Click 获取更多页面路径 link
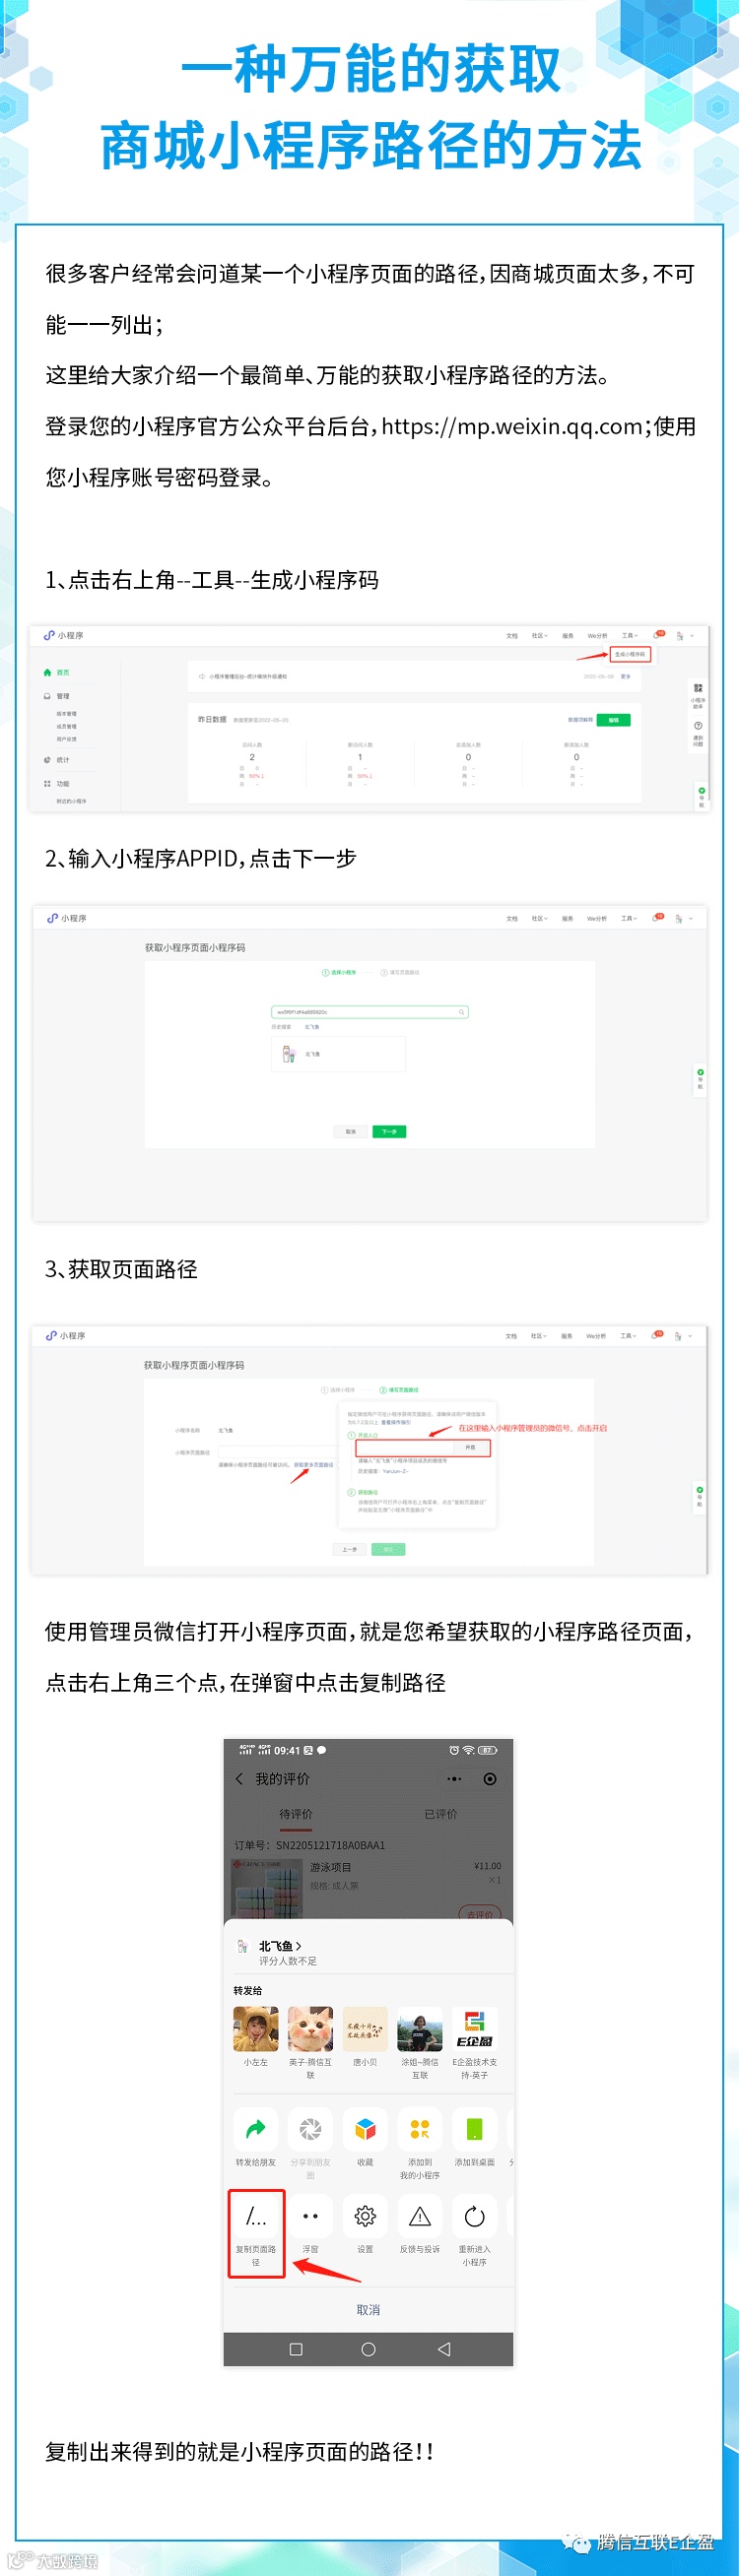This screenshot has height=2576, width=739. pos(314,1464)
